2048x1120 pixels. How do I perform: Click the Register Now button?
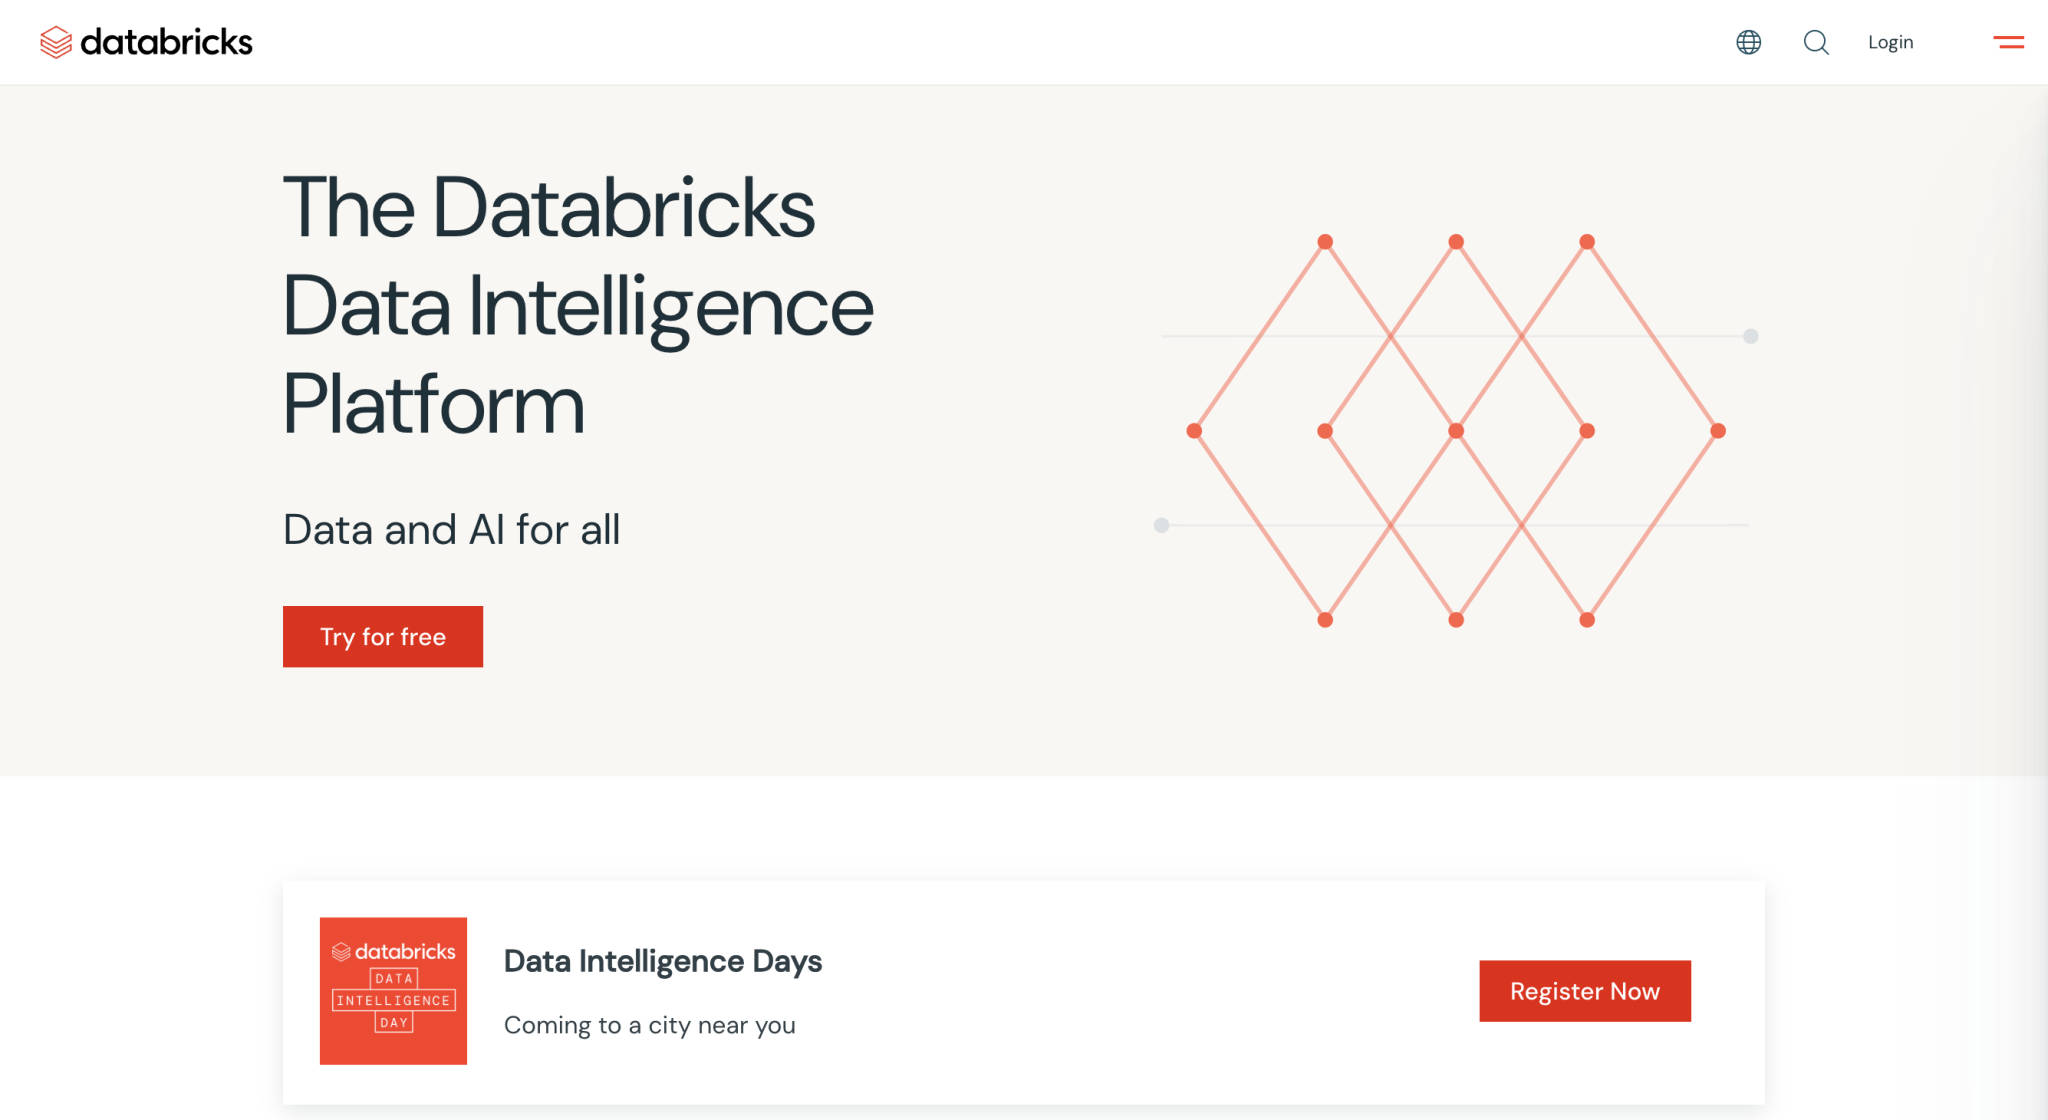[x=1584, y=991]
